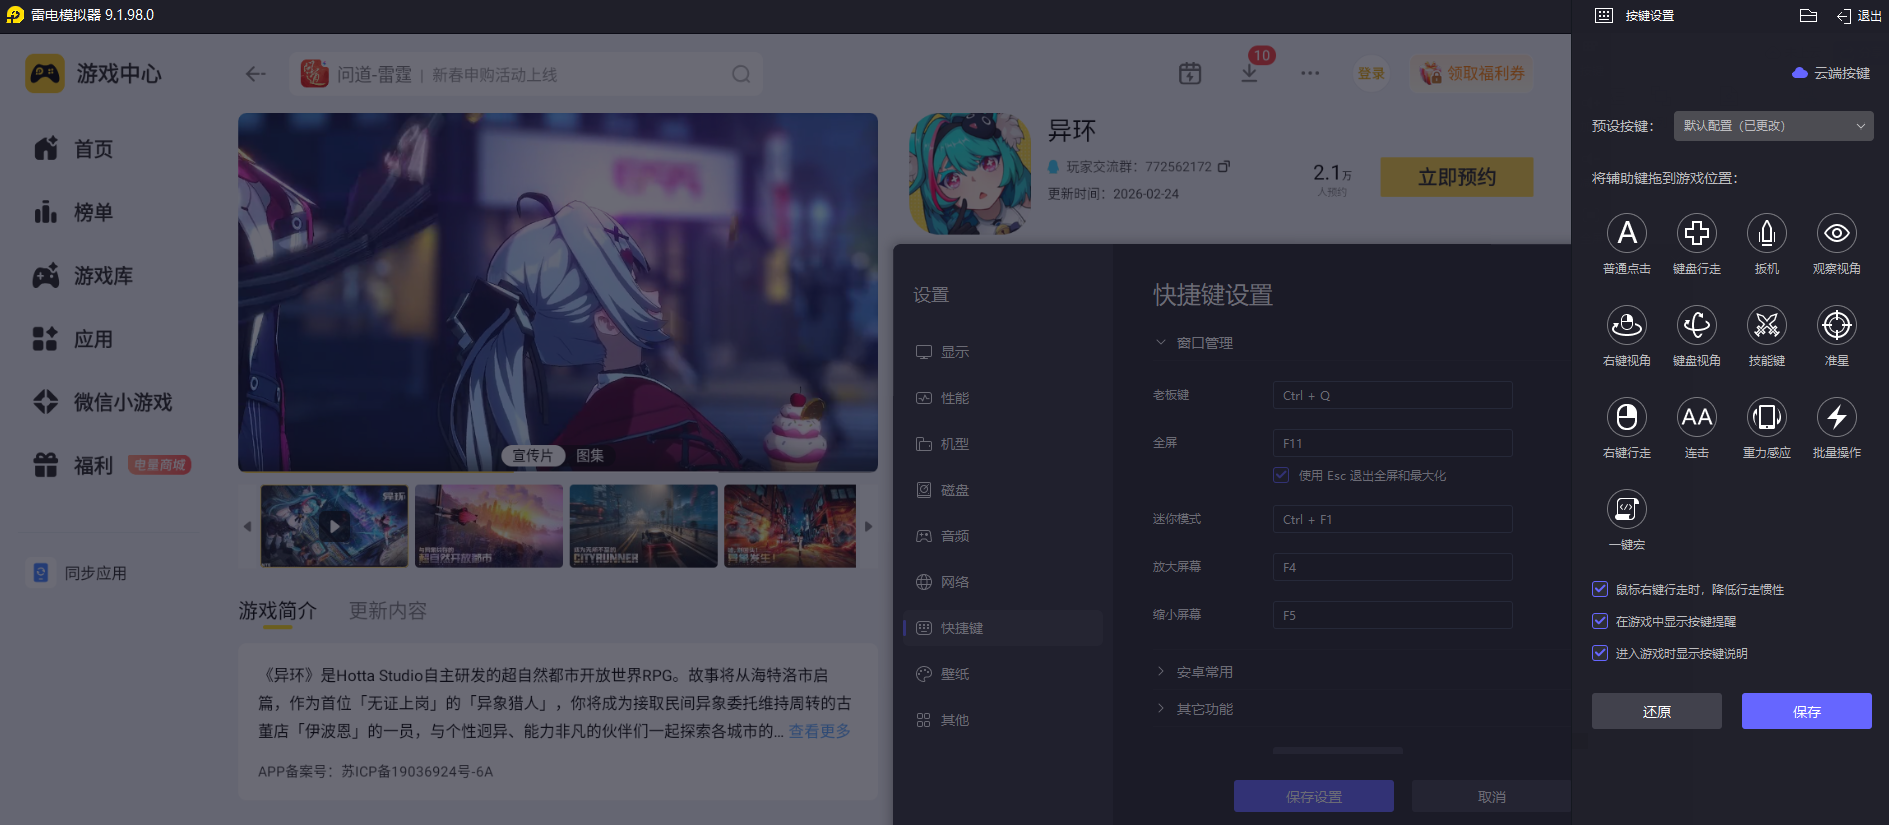
Task: Open 榜单 rankings in the sidebar
Action: pos(74,212)
